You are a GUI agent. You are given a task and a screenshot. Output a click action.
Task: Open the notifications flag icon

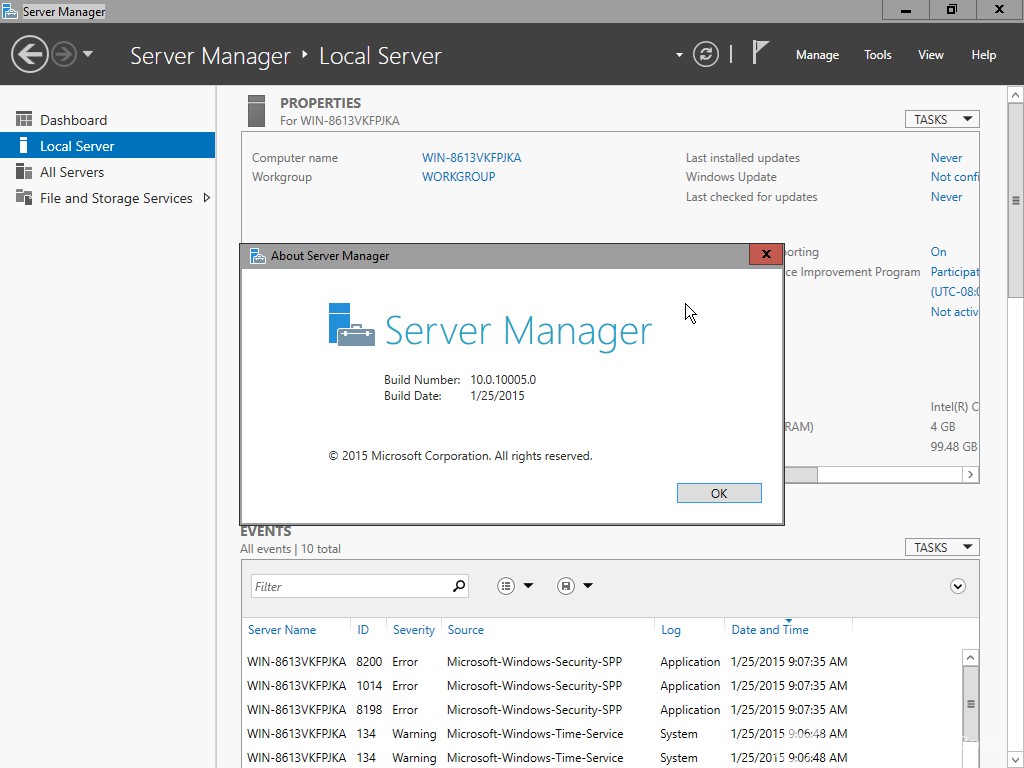(x=759, y=52)
